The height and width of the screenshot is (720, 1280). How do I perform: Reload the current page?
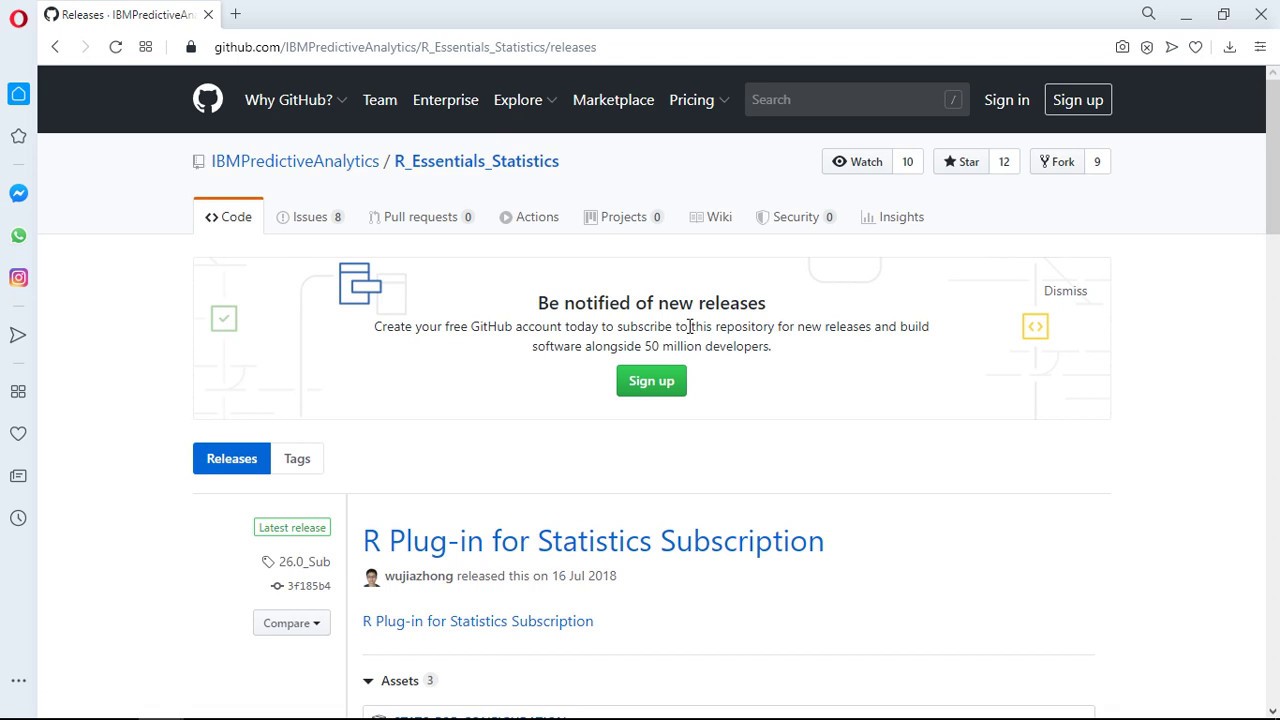point(116,47)
